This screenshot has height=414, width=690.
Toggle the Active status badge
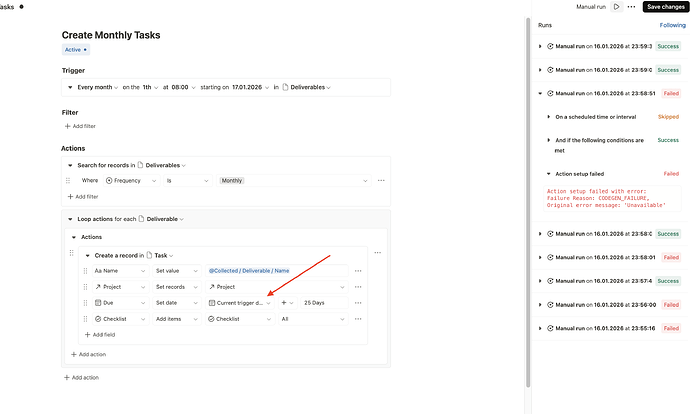point(75,49)
